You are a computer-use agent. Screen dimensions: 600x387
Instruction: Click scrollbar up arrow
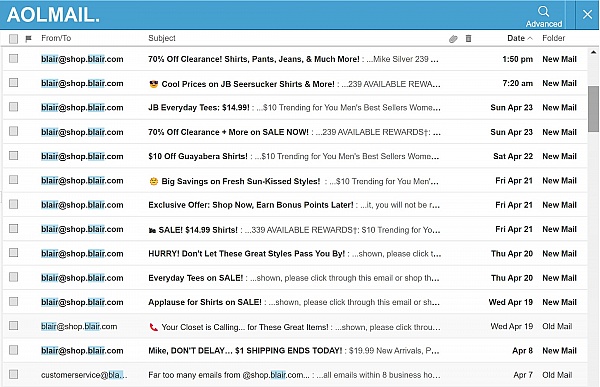pyautogui.click(x=593, y=52)
